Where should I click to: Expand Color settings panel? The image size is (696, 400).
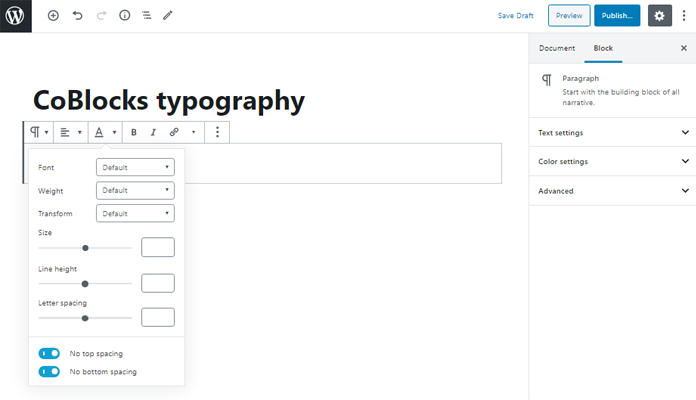point(613,162)
